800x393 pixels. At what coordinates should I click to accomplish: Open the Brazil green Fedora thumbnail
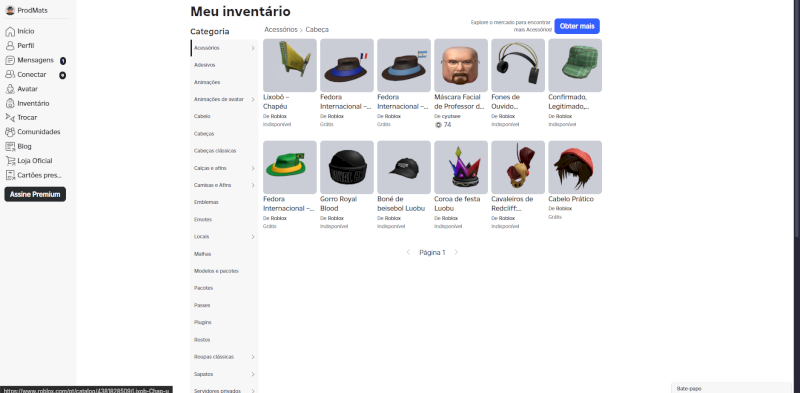290,167
